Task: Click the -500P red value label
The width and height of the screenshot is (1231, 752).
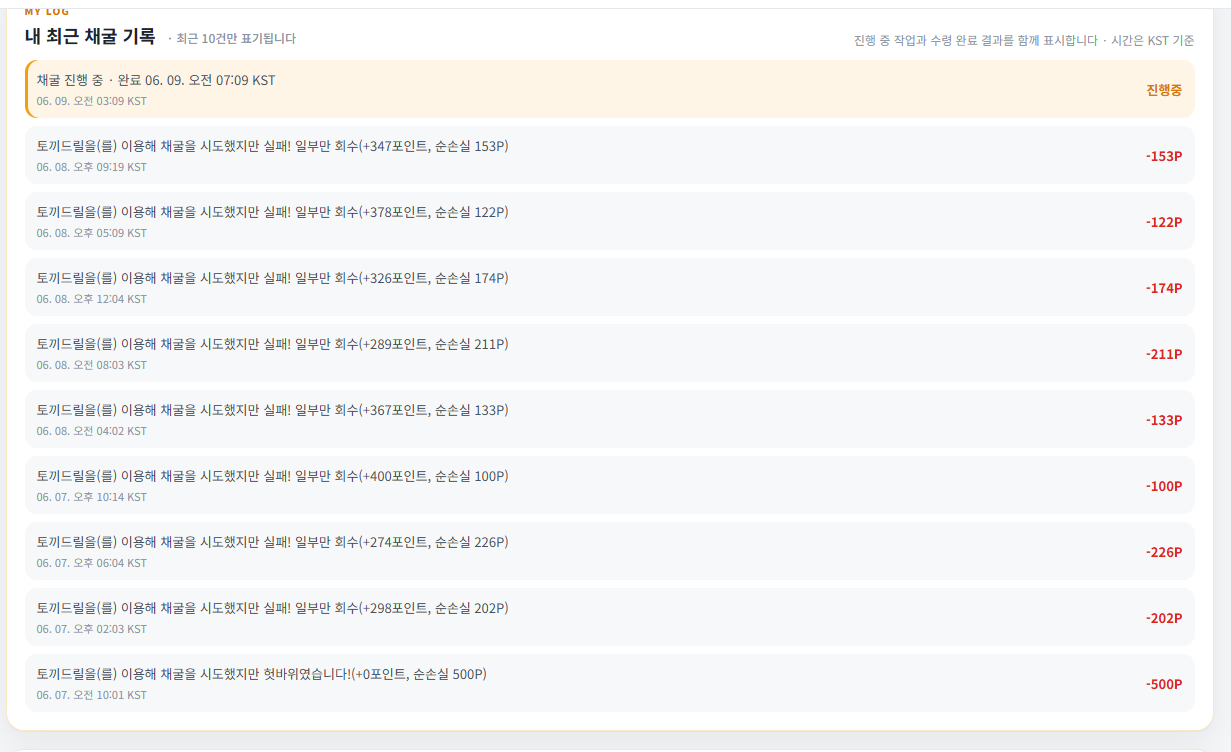Action: [x=1164, y=685]
